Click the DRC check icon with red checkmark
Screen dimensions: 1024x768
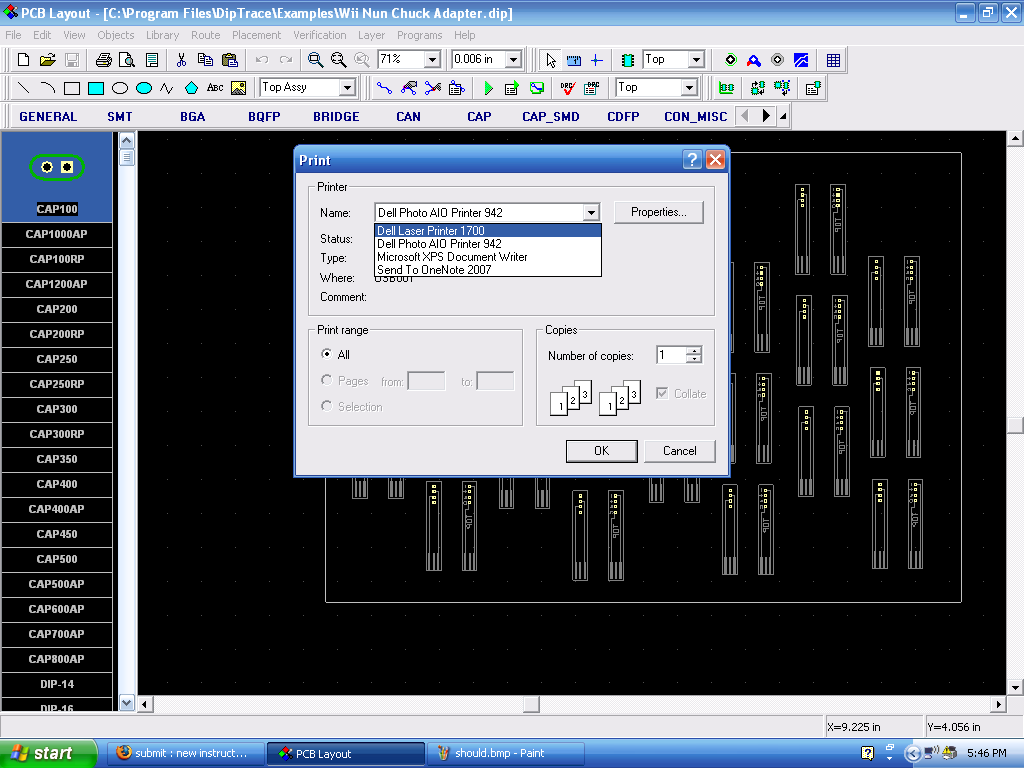[568, 88]
